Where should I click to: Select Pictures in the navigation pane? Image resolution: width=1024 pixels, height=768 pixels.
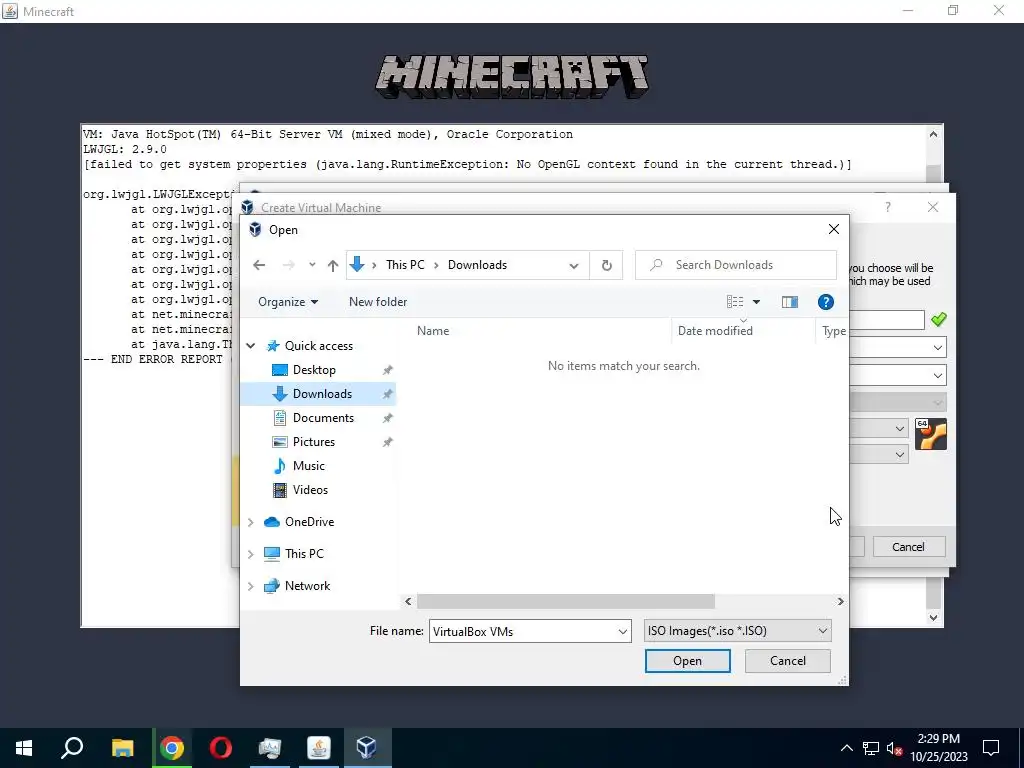pyautogui.click(x=313, y=441)
